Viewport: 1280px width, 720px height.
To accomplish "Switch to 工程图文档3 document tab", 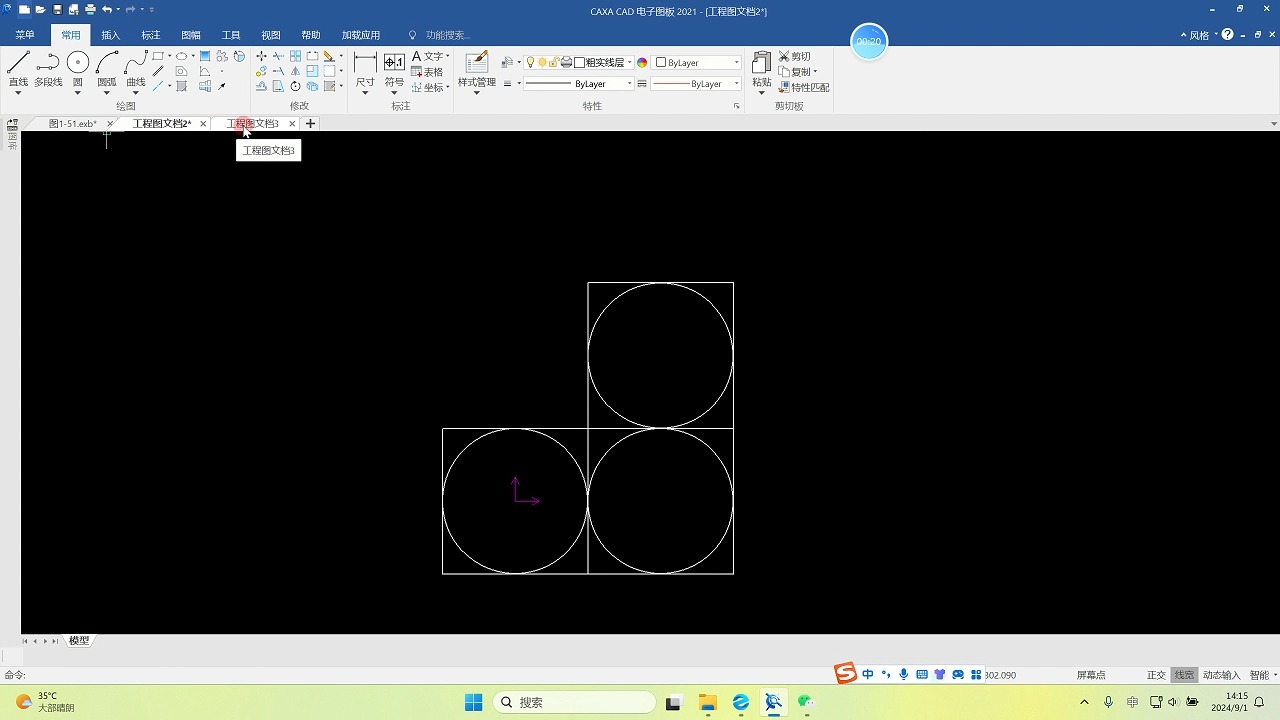I will (x=252, y=124).
